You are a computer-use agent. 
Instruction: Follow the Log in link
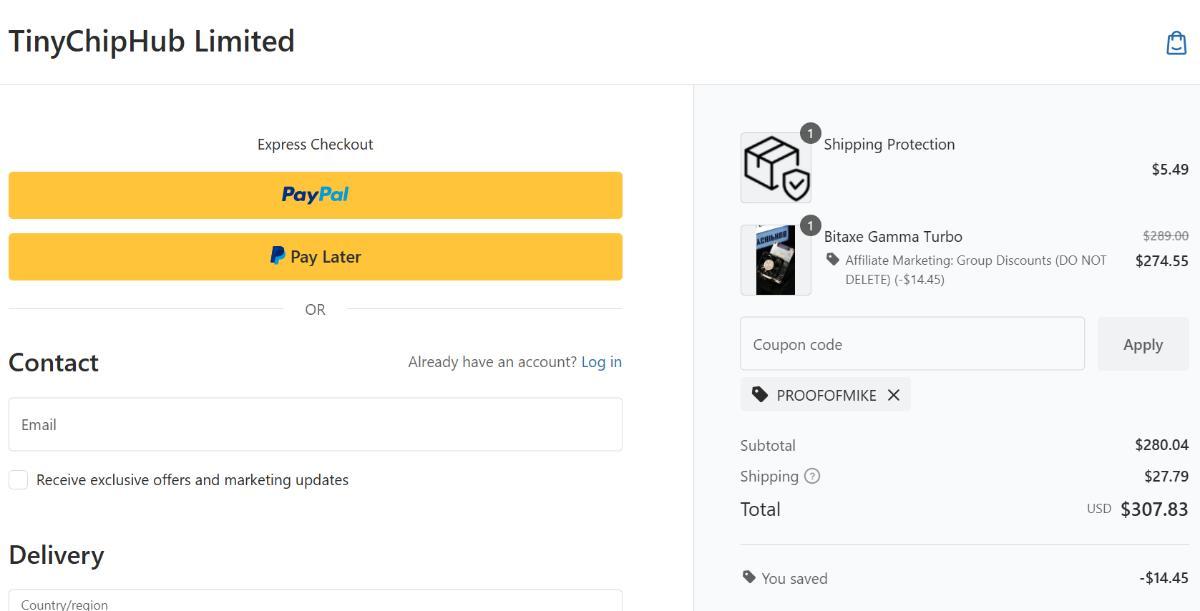point(601,362)
